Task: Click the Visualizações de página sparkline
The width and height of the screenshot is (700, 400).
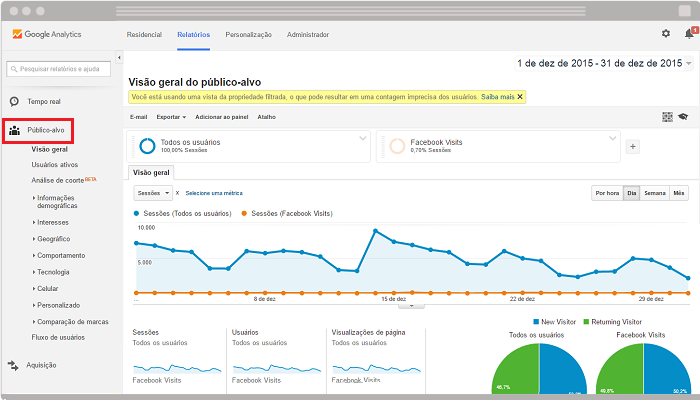Action: click(377, 368)
